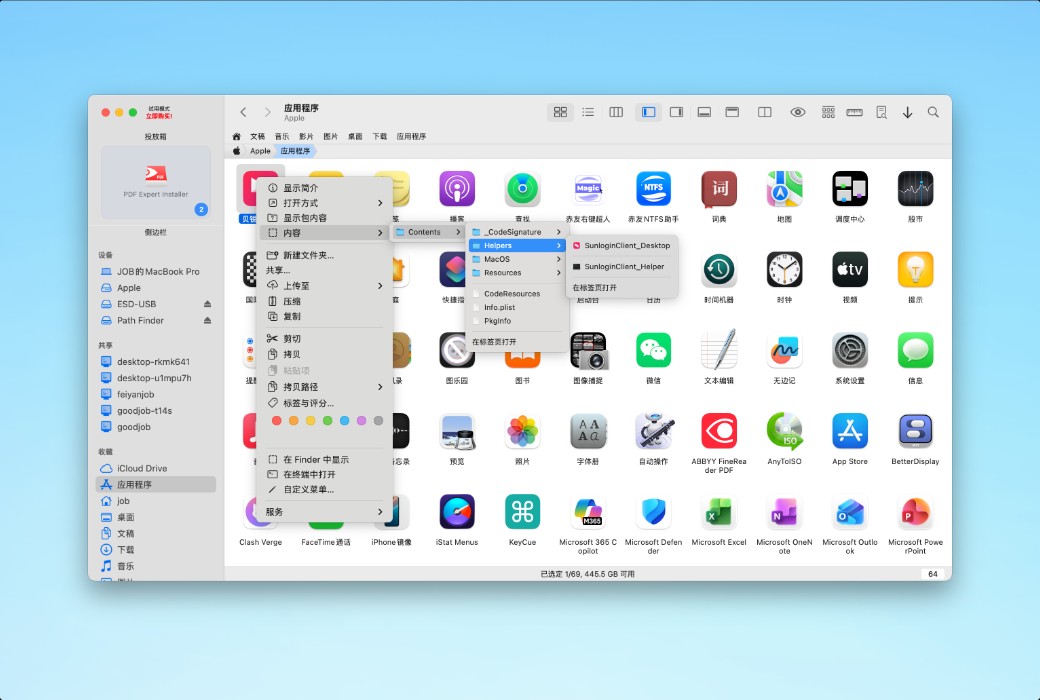Image resolution: width=1040 pixels, height=700 pixels.
Task: Open the 系统设置 System Settings icon
Action: (x=850, y=350)
